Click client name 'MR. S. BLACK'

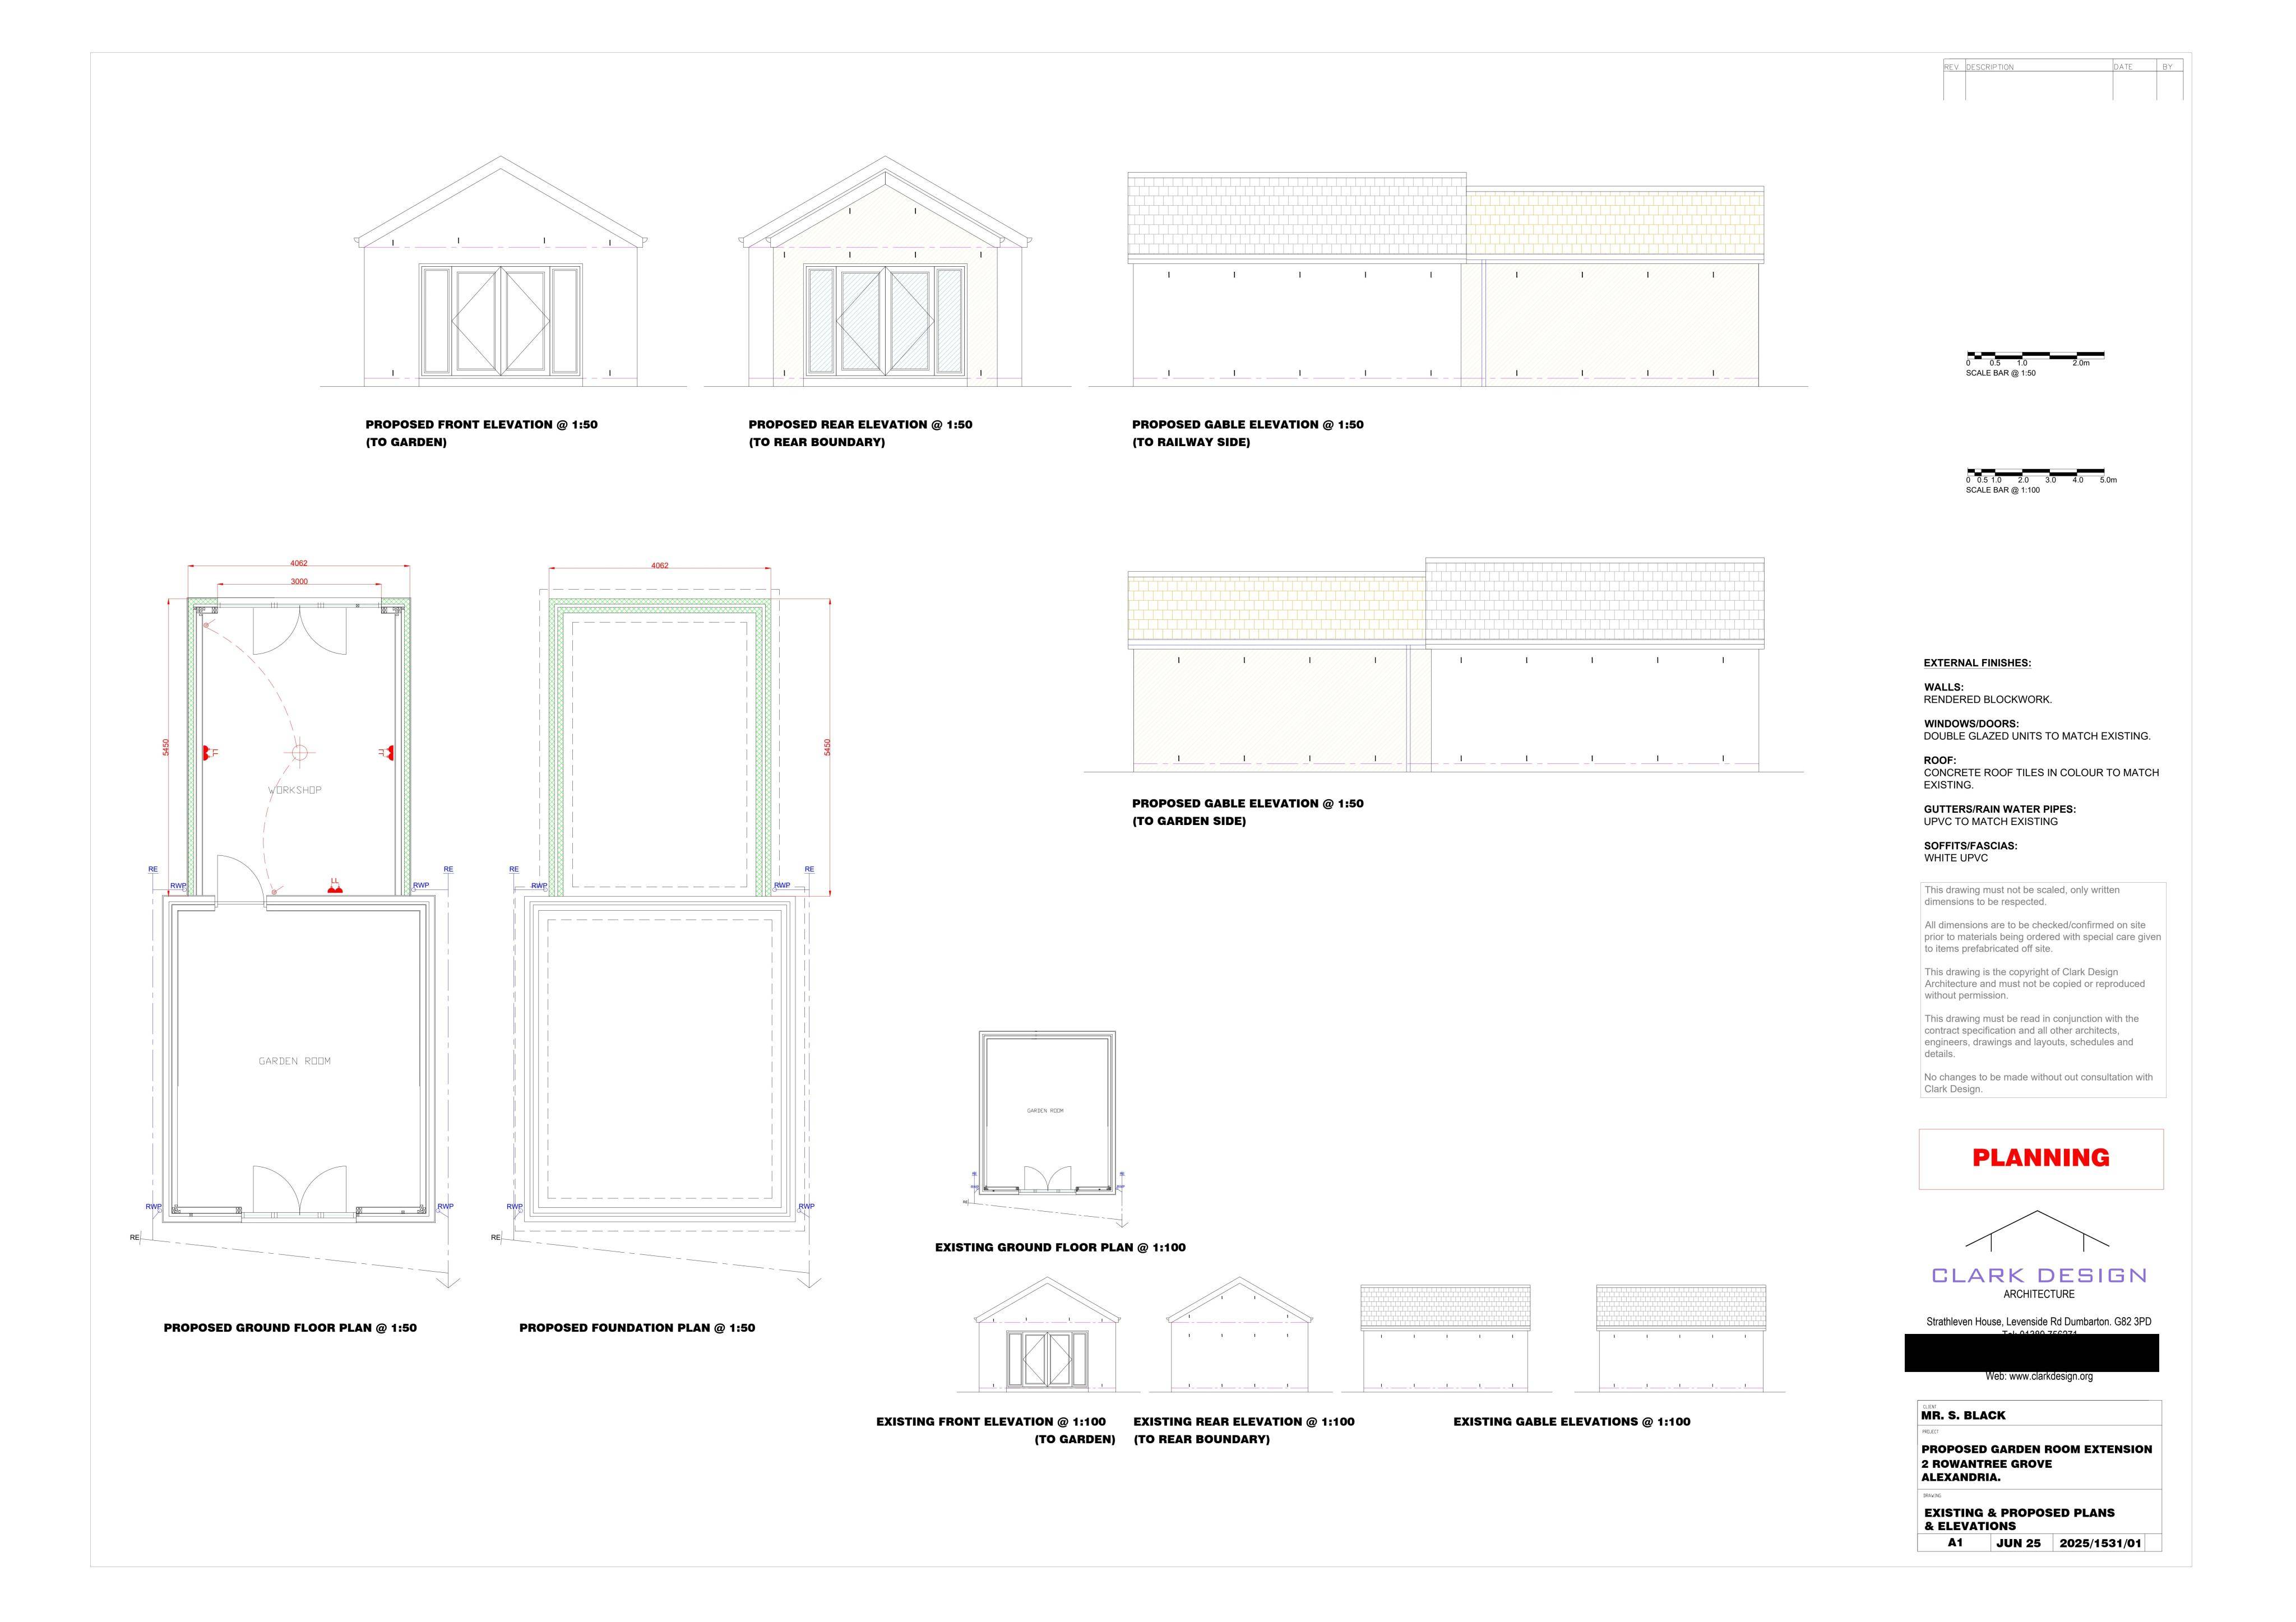1963,1415
